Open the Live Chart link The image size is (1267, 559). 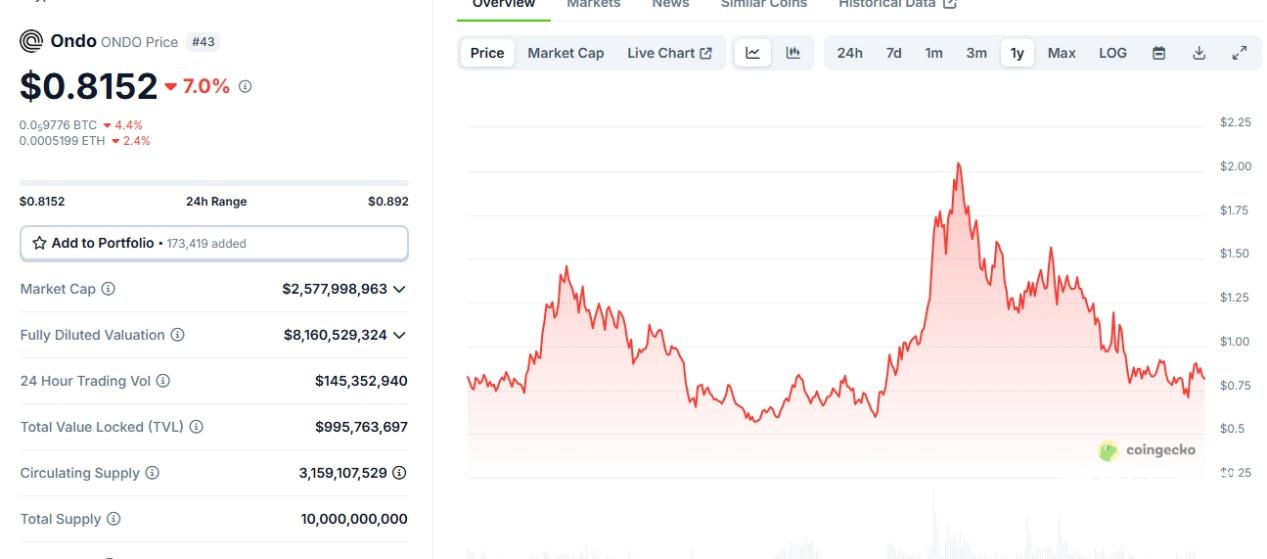[x=669, y=53]
